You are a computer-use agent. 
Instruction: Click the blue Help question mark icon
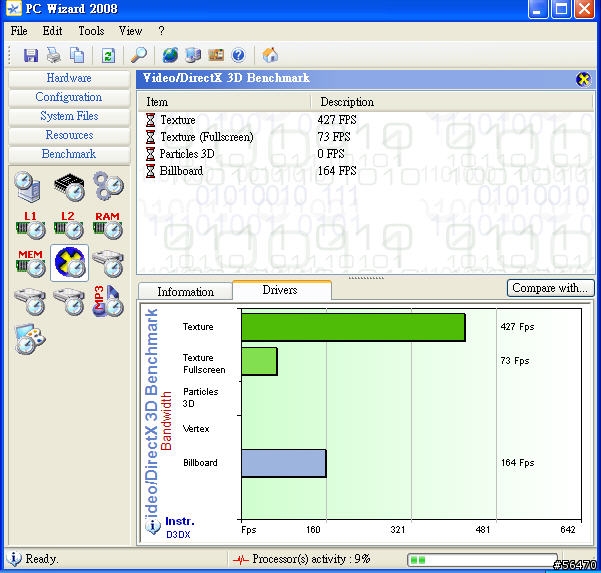click(x=238, y=55)
